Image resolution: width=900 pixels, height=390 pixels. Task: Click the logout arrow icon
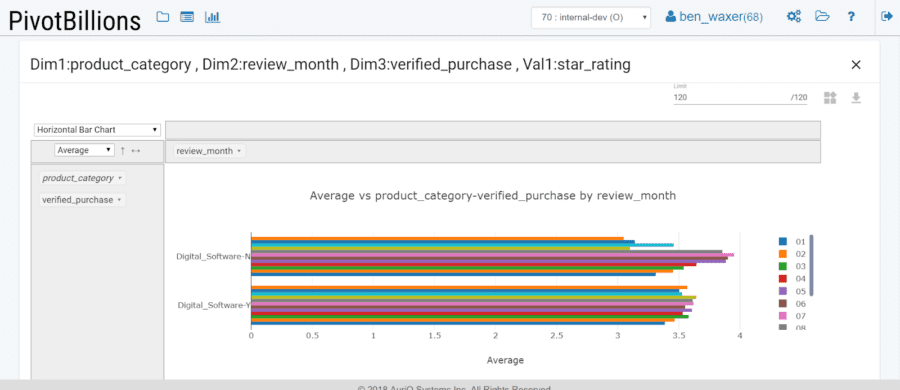pyautogui.click(x=887, y=17)
